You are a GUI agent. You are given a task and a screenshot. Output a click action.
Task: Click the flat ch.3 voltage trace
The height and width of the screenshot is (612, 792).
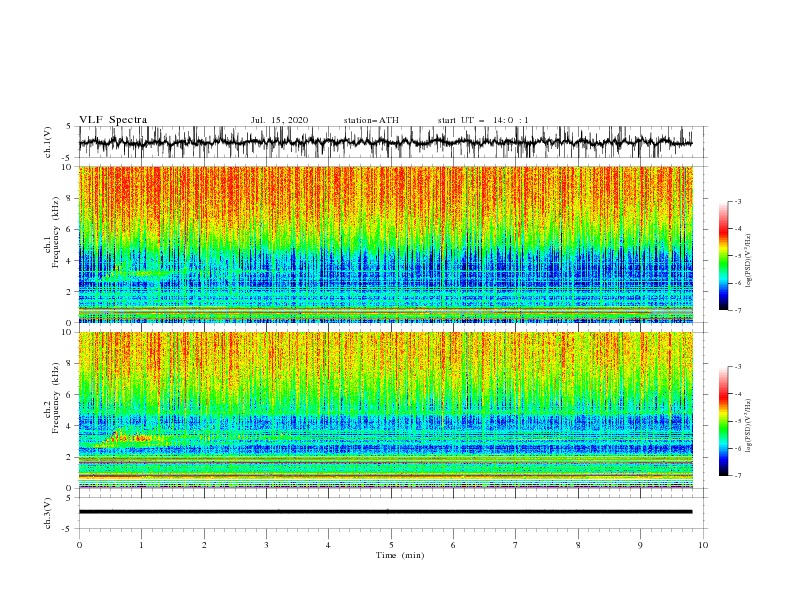[x=385, y=512]
